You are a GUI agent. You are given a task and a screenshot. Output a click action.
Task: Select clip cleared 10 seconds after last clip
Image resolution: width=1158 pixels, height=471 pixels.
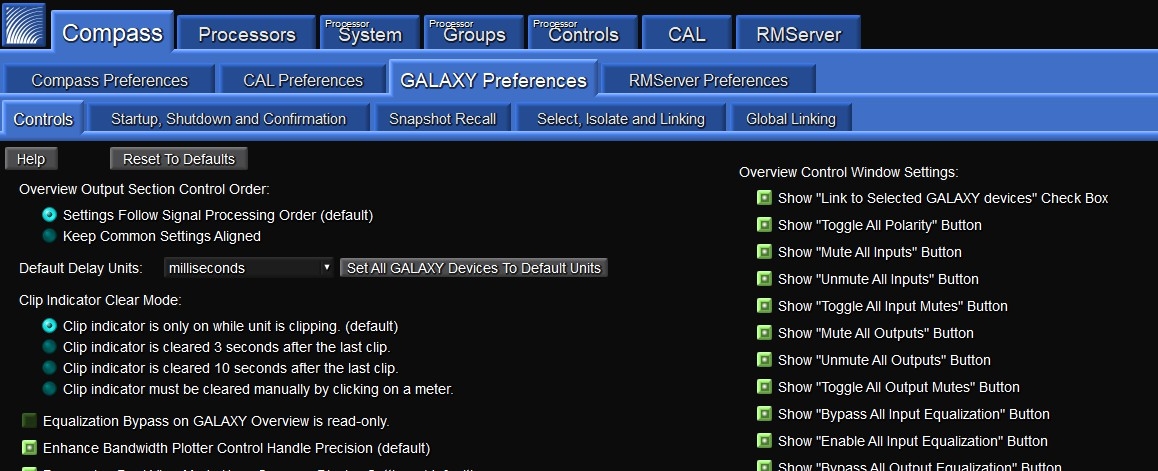pos(49,368)
